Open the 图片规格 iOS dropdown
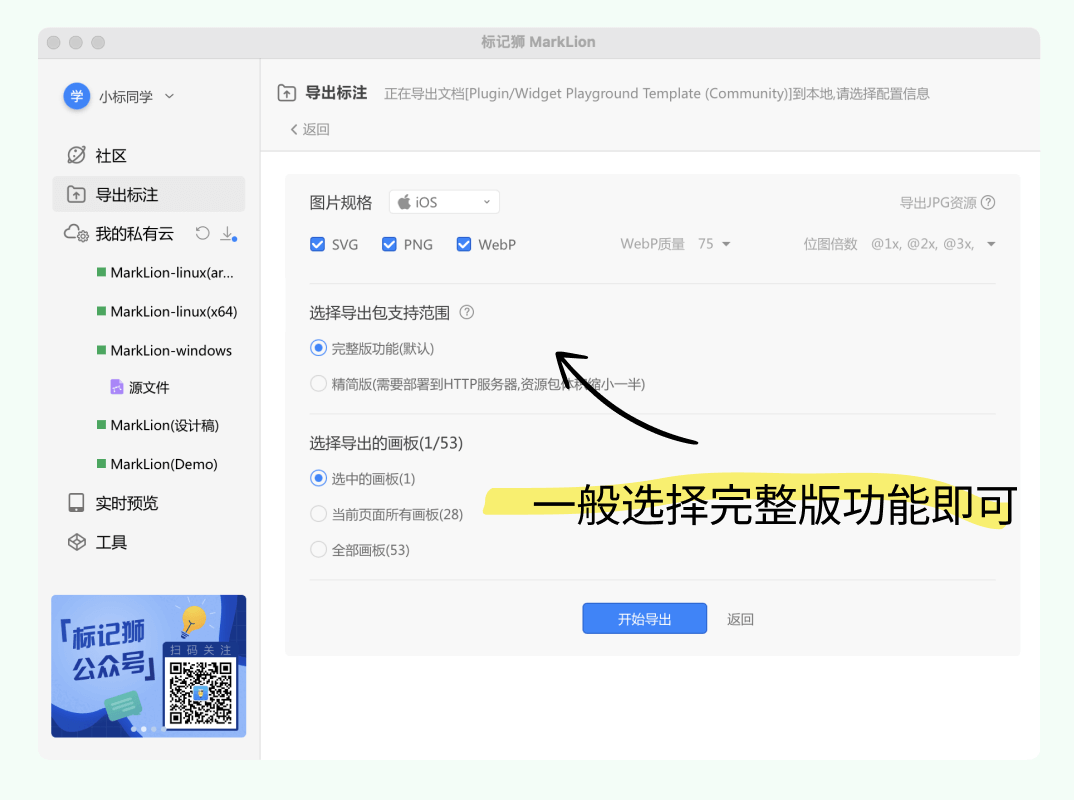1074x800 pixels. [x=444, y=202]
